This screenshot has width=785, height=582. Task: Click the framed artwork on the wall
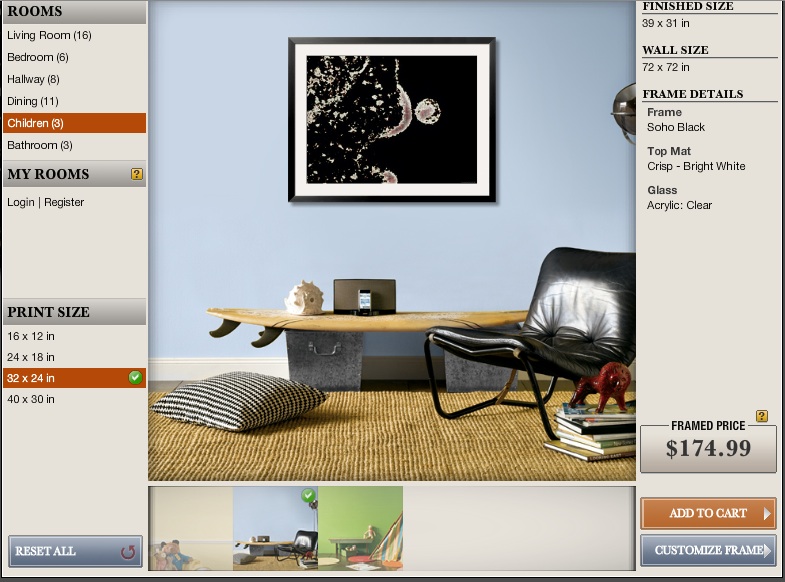point(392,120)
